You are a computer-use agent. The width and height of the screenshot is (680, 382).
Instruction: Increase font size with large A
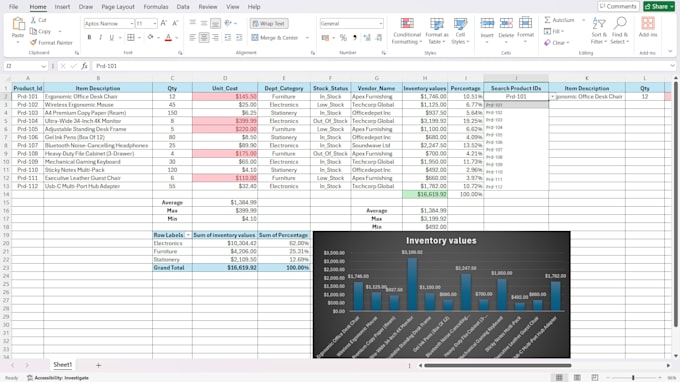click(163, 23)
